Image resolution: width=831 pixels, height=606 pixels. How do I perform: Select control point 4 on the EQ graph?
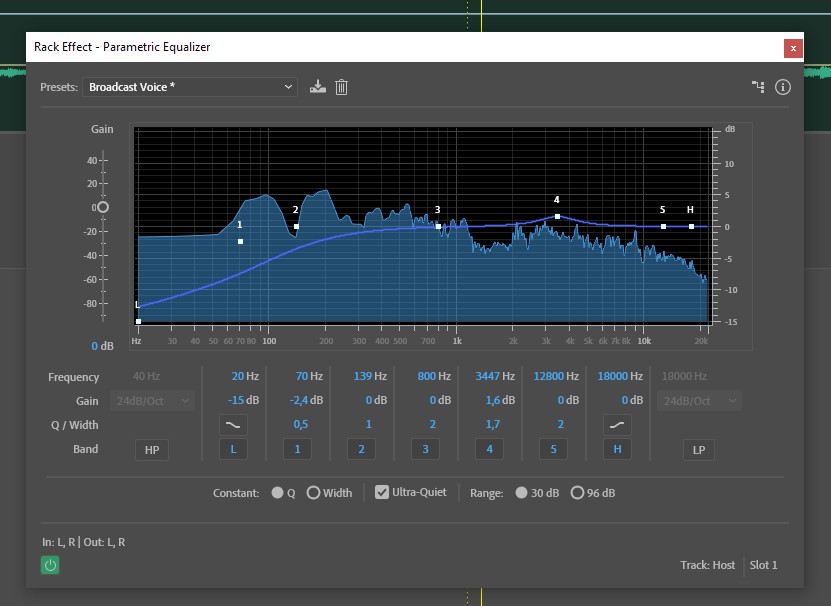click(557, 216)
